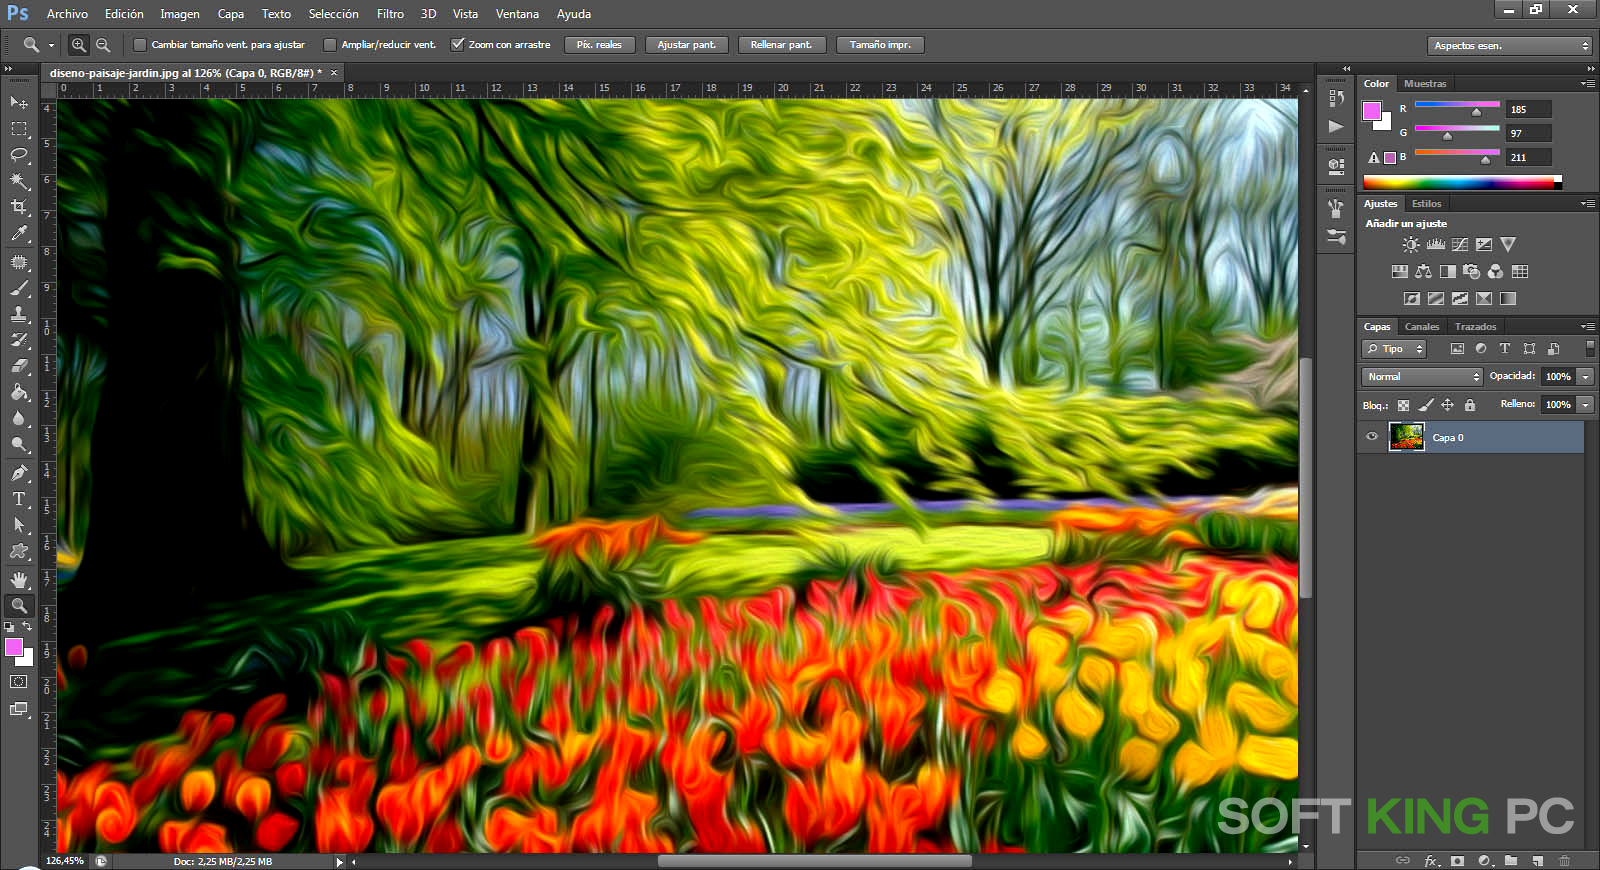Select the Eyedropper tool
The height and width of the screenshot is (870, 1600).
(19, 234)
